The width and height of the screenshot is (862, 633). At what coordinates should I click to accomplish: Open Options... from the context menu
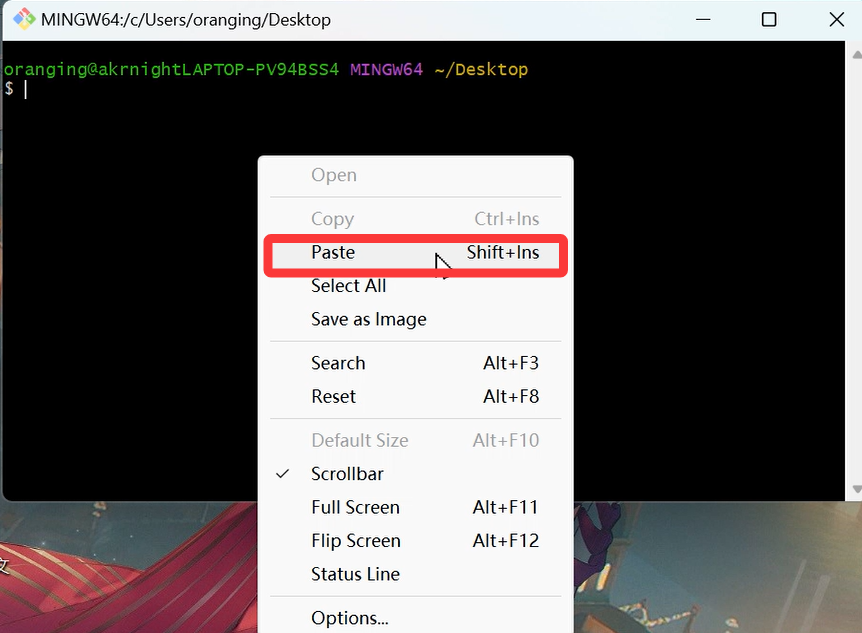tap(416, 618)
